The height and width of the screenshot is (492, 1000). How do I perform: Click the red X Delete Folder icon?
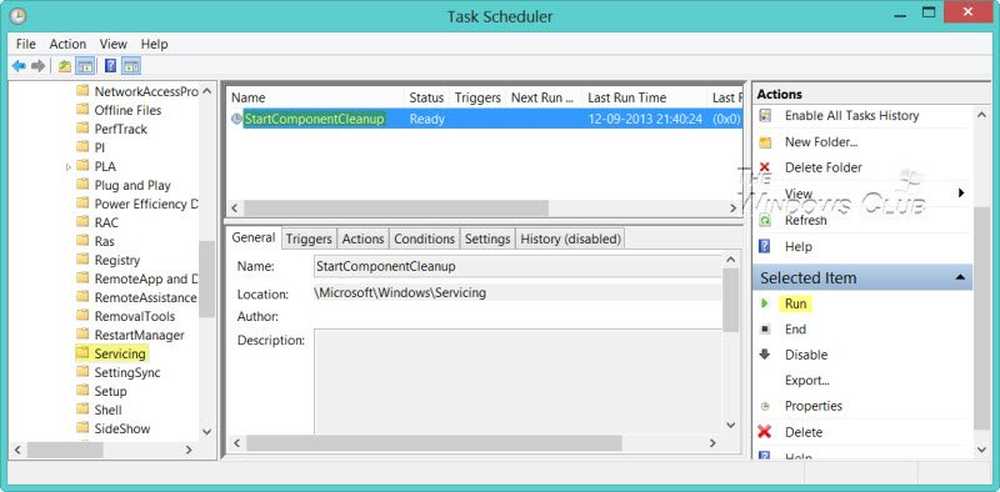(x=765, y=168)
